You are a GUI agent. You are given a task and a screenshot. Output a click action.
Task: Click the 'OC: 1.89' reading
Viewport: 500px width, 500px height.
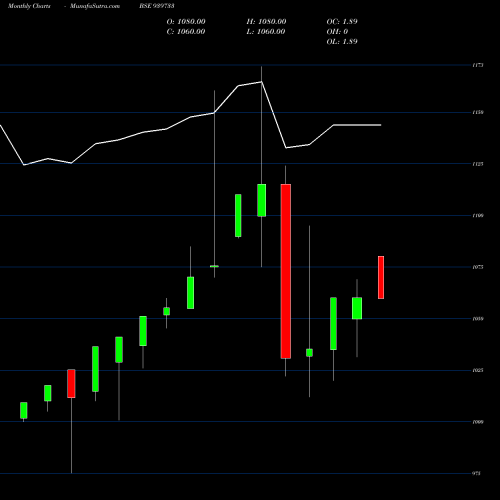[x=342, y=22]
